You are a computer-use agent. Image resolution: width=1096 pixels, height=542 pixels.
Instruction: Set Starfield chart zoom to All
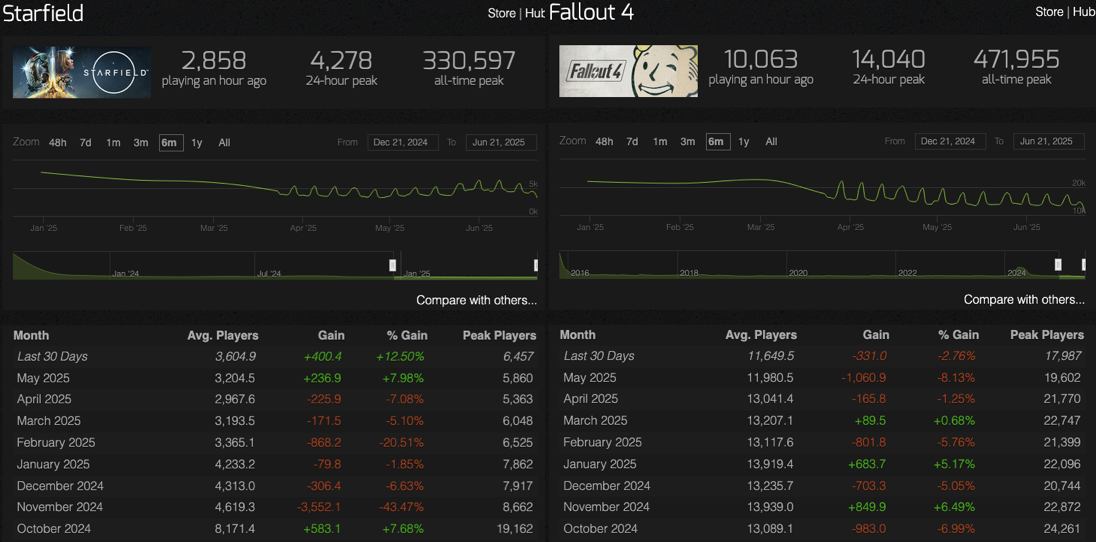(x=224, y=143)
